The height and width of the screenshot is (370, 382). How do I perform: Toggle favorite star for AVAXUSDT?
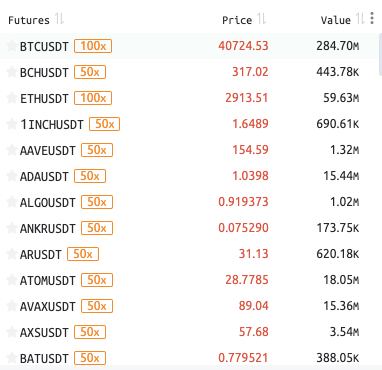(x=12, y=306)
